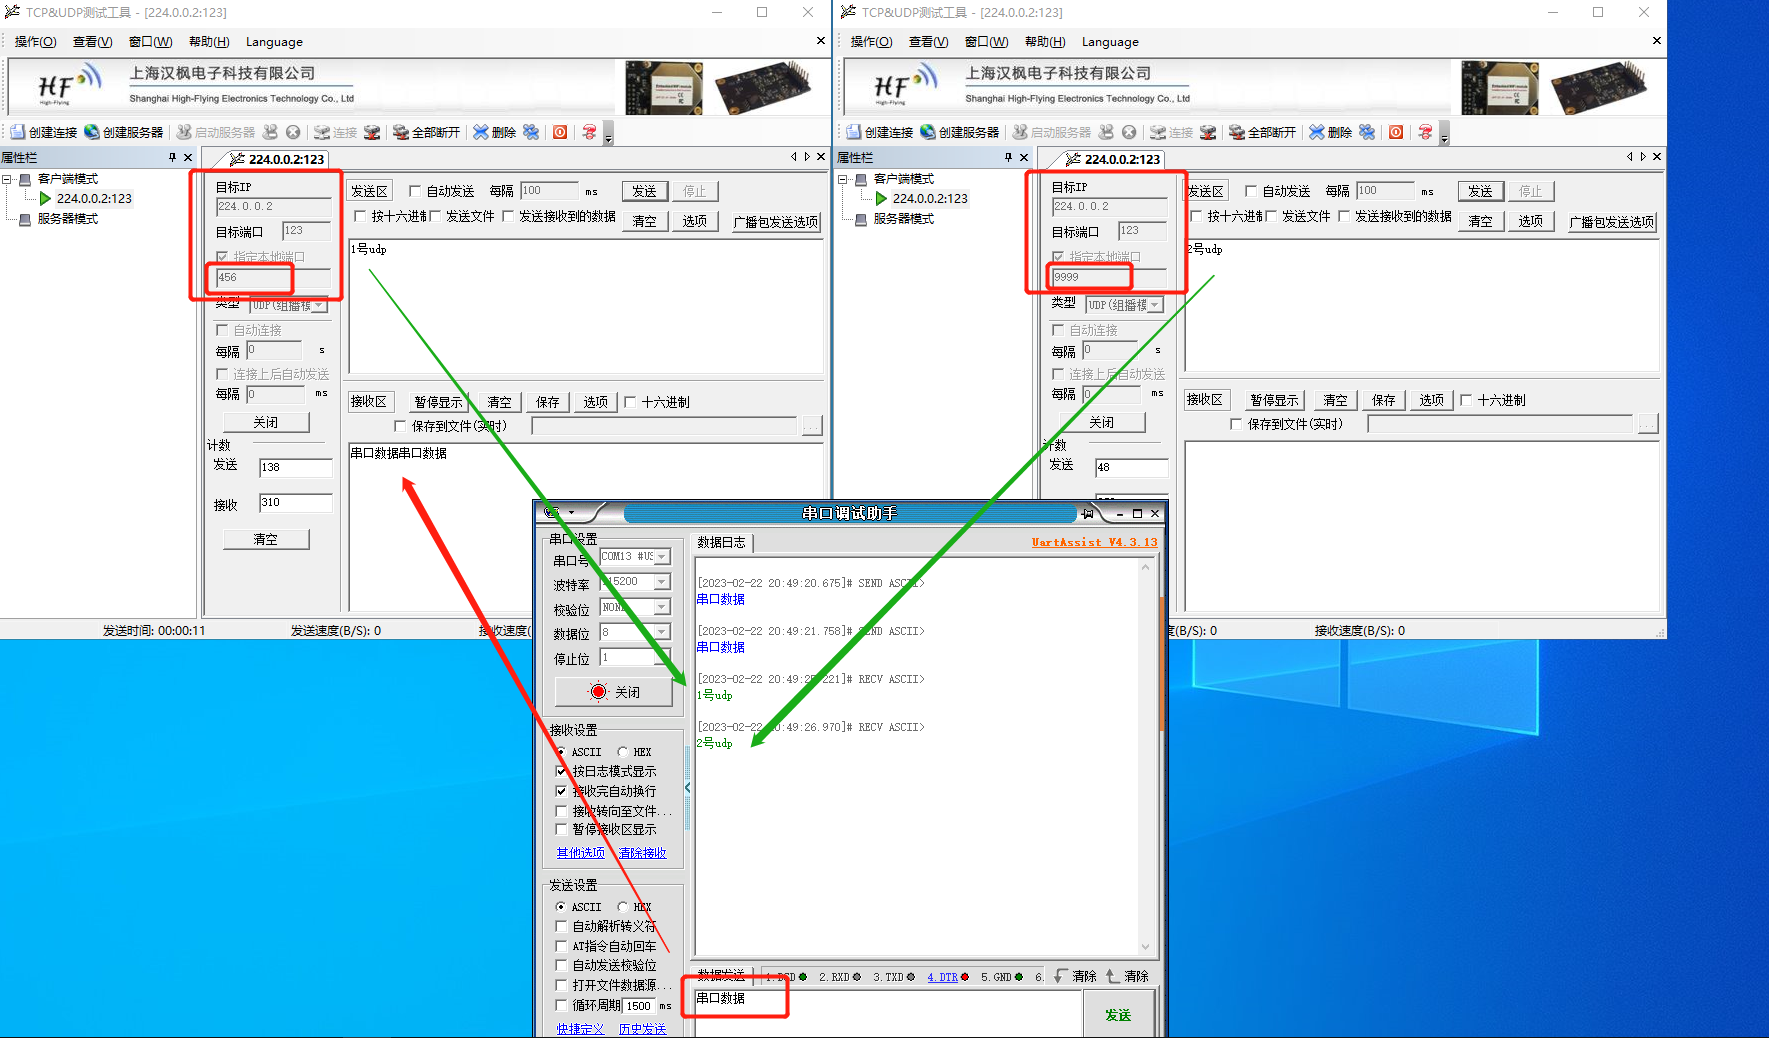1769x1038 pixels.
Task: Open the 串口号 COM13 dropdown
Action: (662, 557)
